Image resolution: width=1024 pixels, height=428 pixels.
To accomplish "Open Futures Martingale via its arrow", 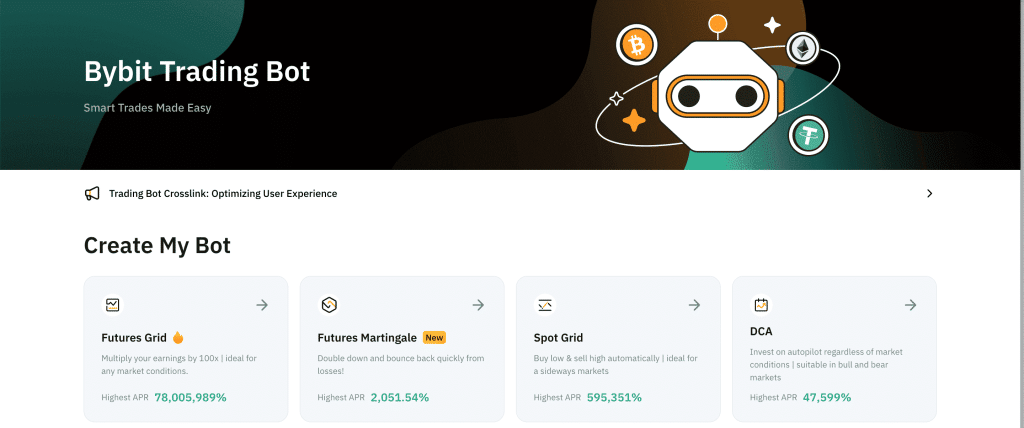I will [x=478, y=305].
